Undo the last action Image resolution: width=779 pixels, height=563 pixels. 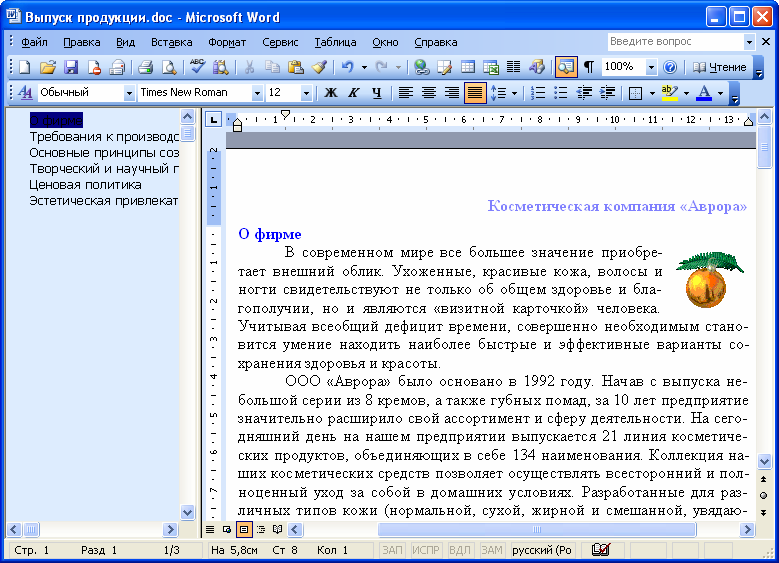click(x=347, y=67)
